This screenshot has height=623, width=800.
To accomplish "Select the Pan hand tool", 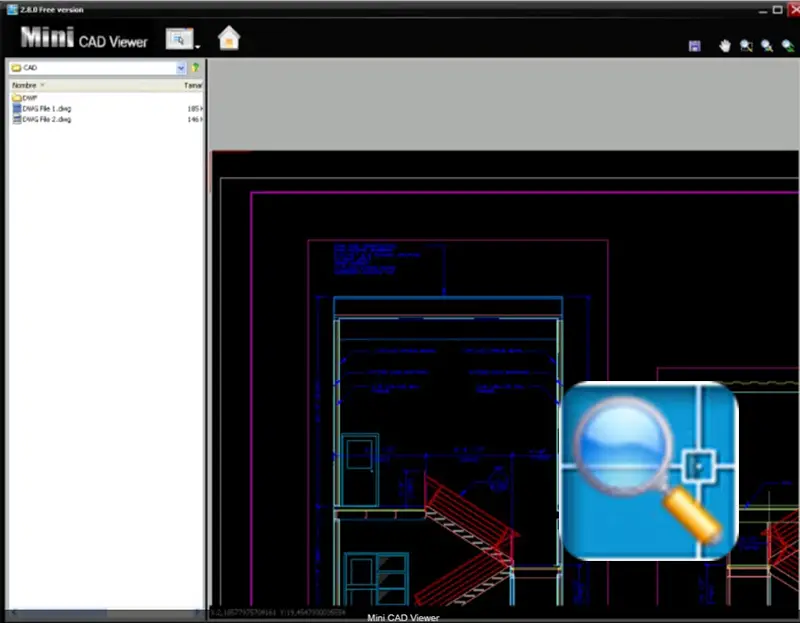I will [x=724, y=46].
